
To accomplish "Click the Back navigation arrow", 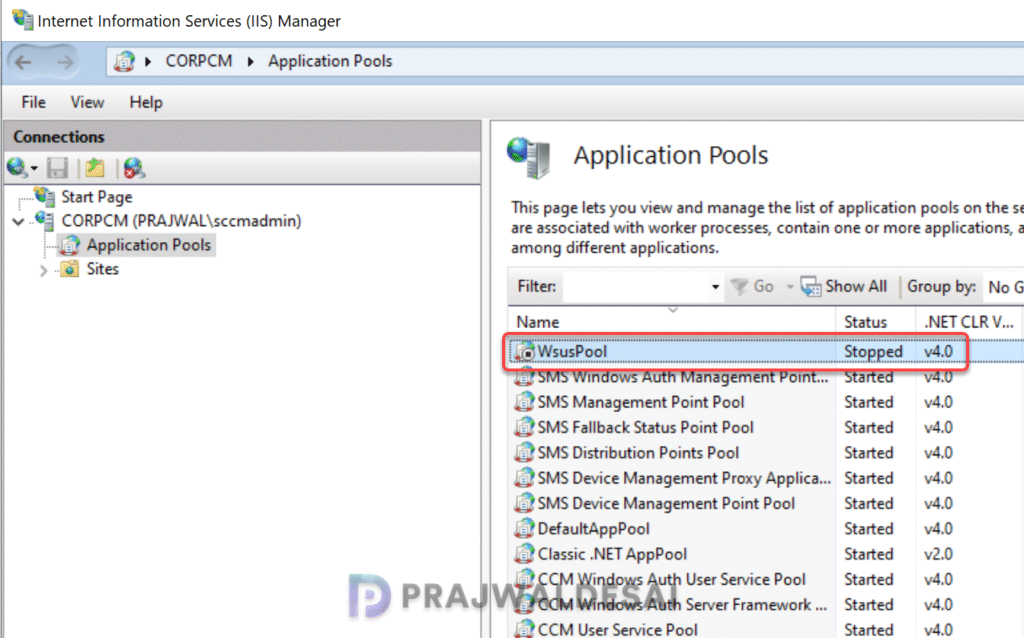I will tap(24, 62).
